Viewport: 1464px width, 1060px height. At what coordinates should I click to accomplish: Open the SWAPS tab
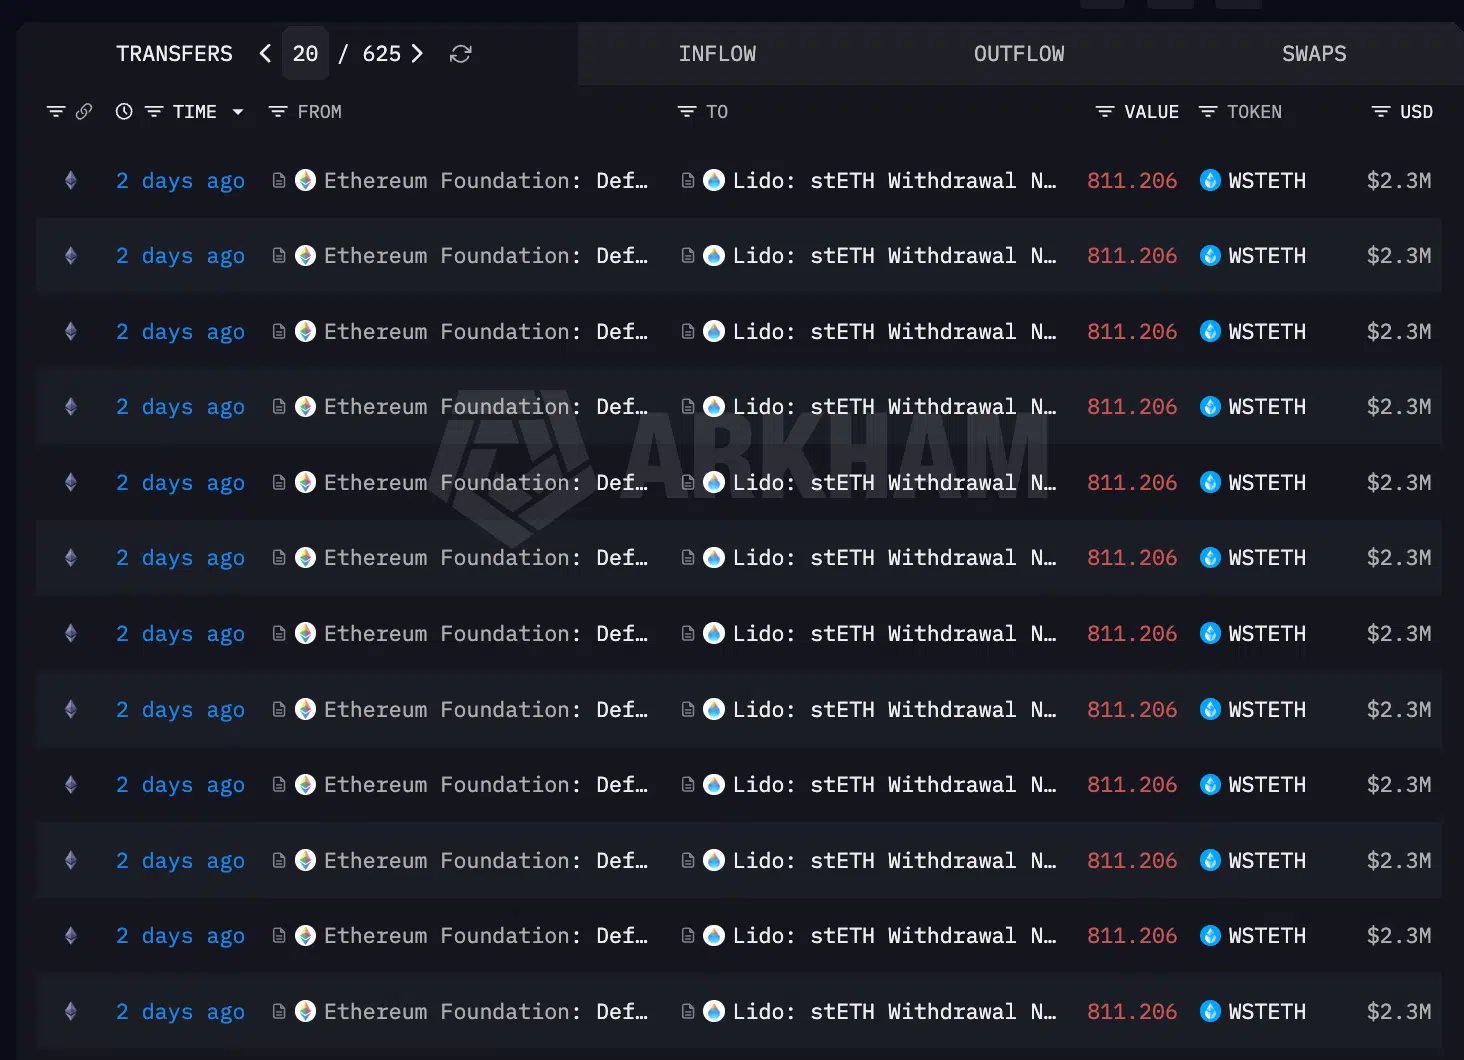pos(1313,53)
